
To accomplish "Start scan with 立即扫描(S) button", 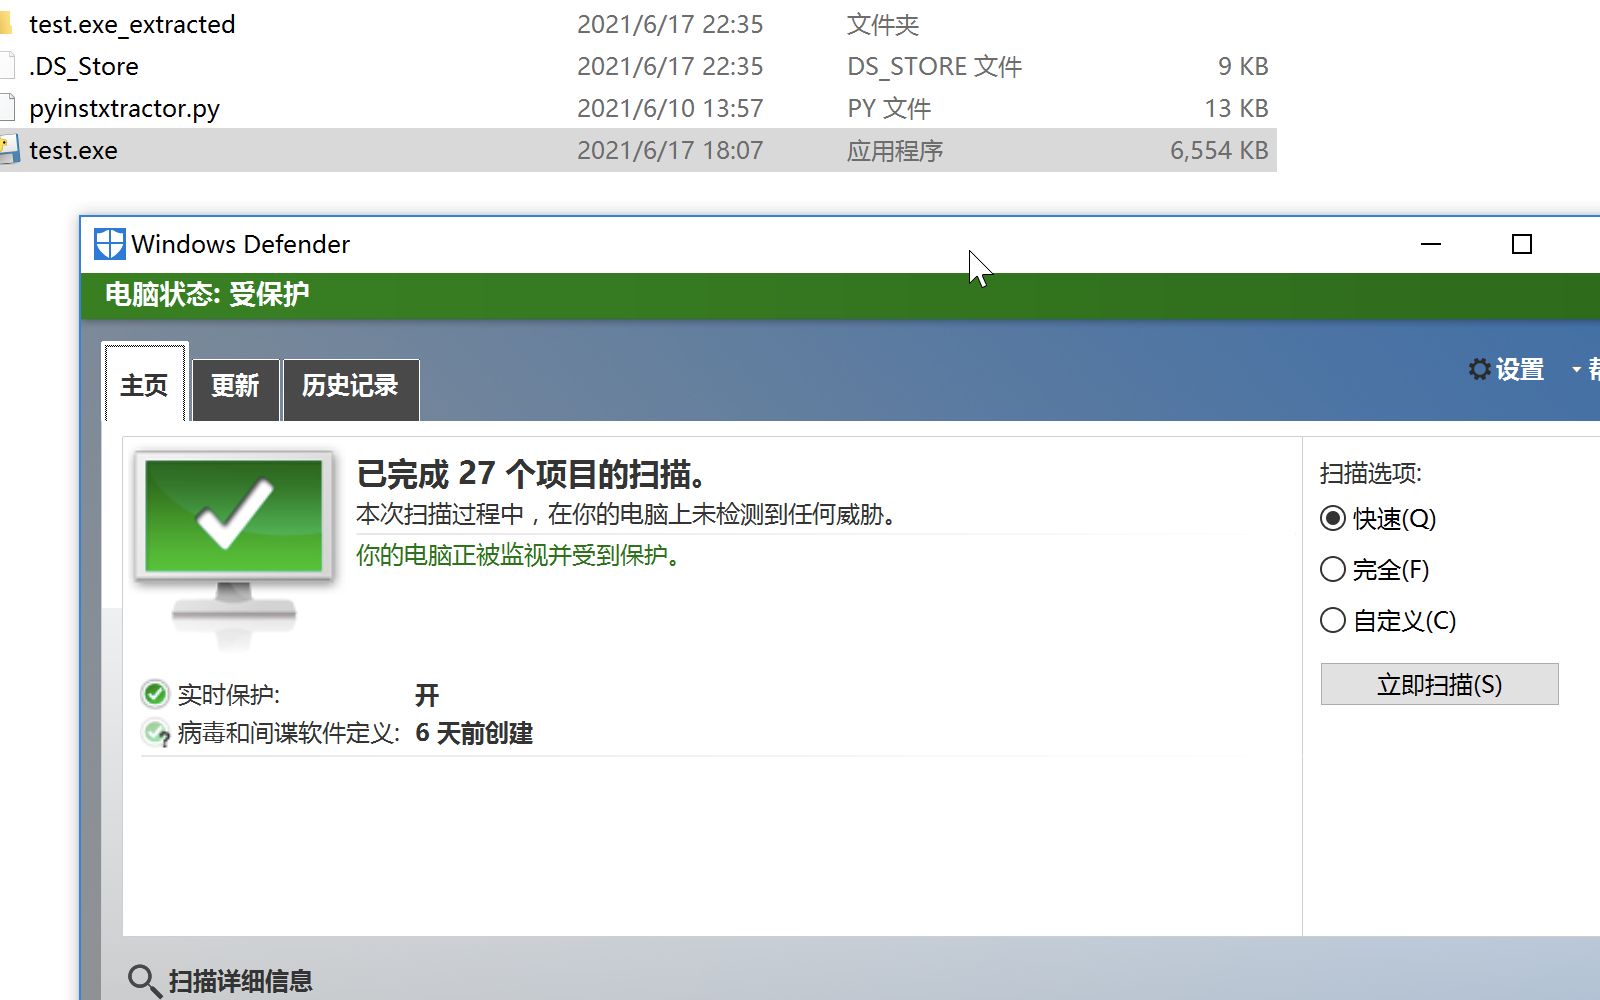I will (x=1439, y=684).
